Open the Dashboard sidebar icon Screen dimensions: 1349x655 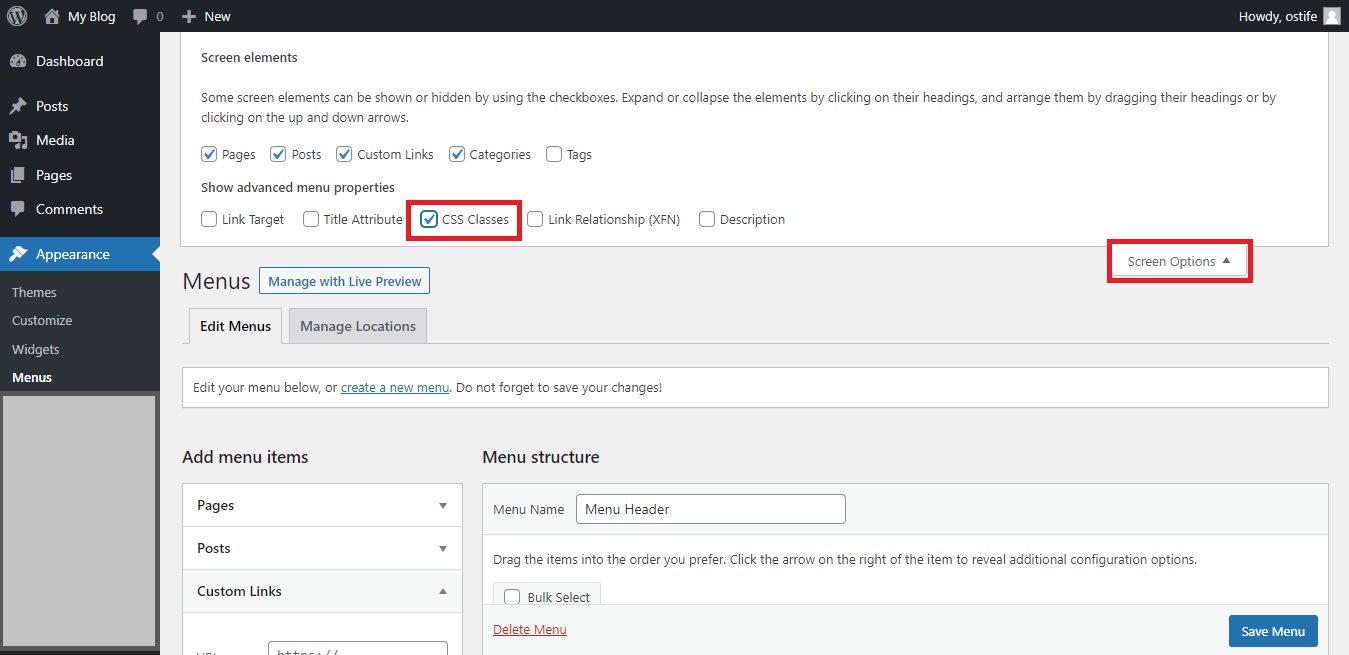18,61
